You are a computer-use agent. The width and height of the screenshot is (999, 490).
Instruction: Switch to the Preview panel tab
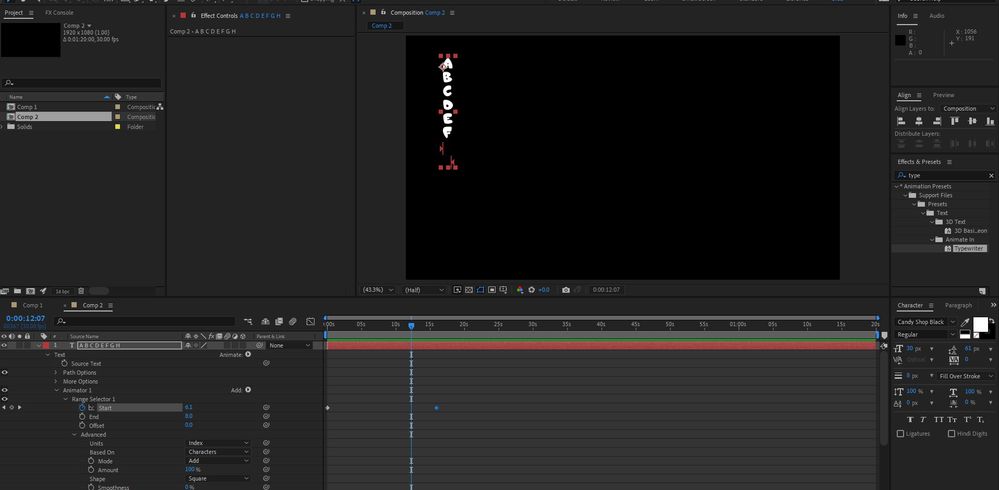click(944, 95)
